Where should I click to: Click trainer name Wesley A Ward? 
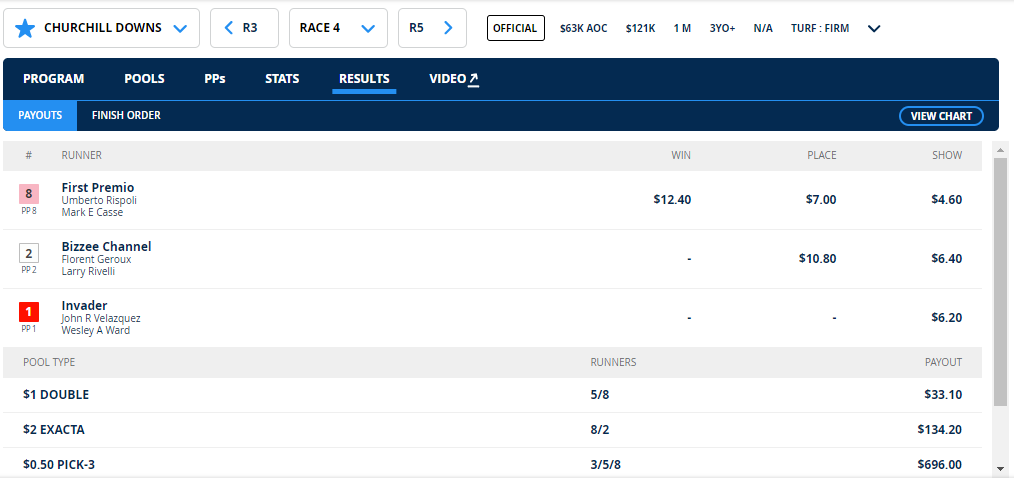click(x=96, y=330)
